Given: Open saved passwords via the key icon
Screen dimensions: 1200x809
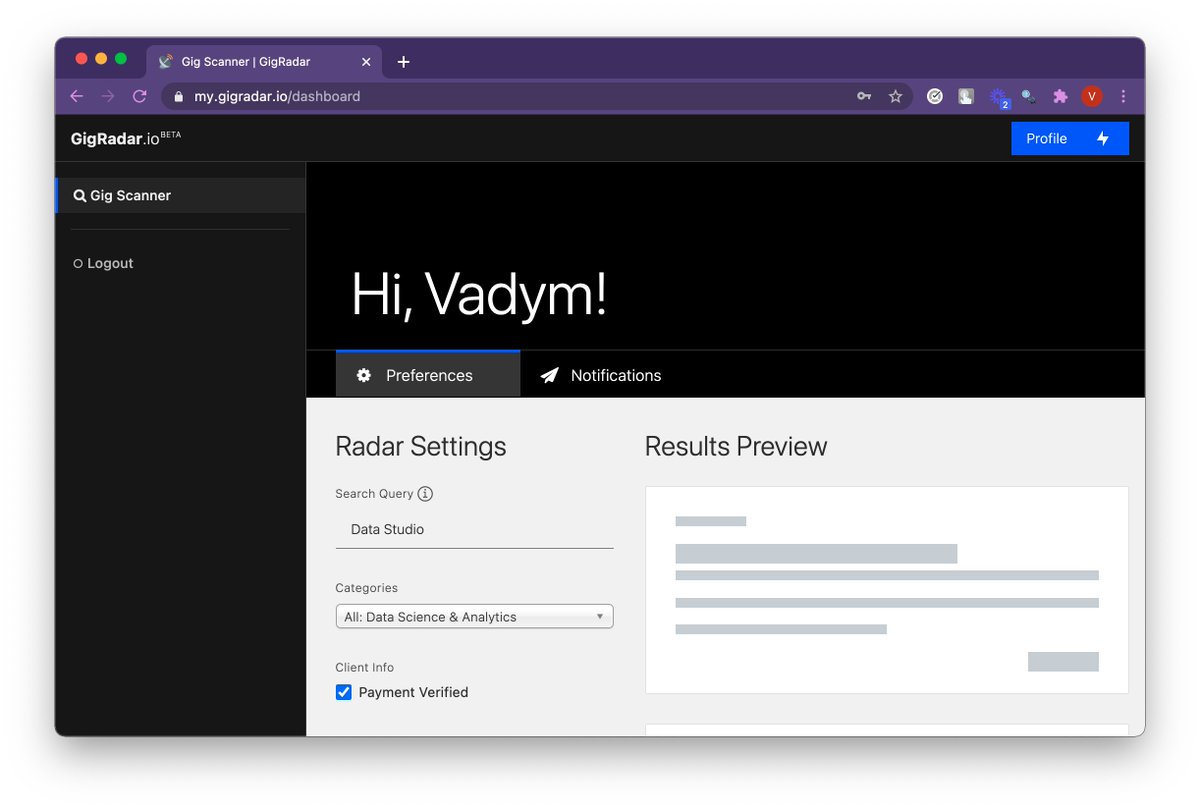Looking at the screenshot, I should click(864, 97).
